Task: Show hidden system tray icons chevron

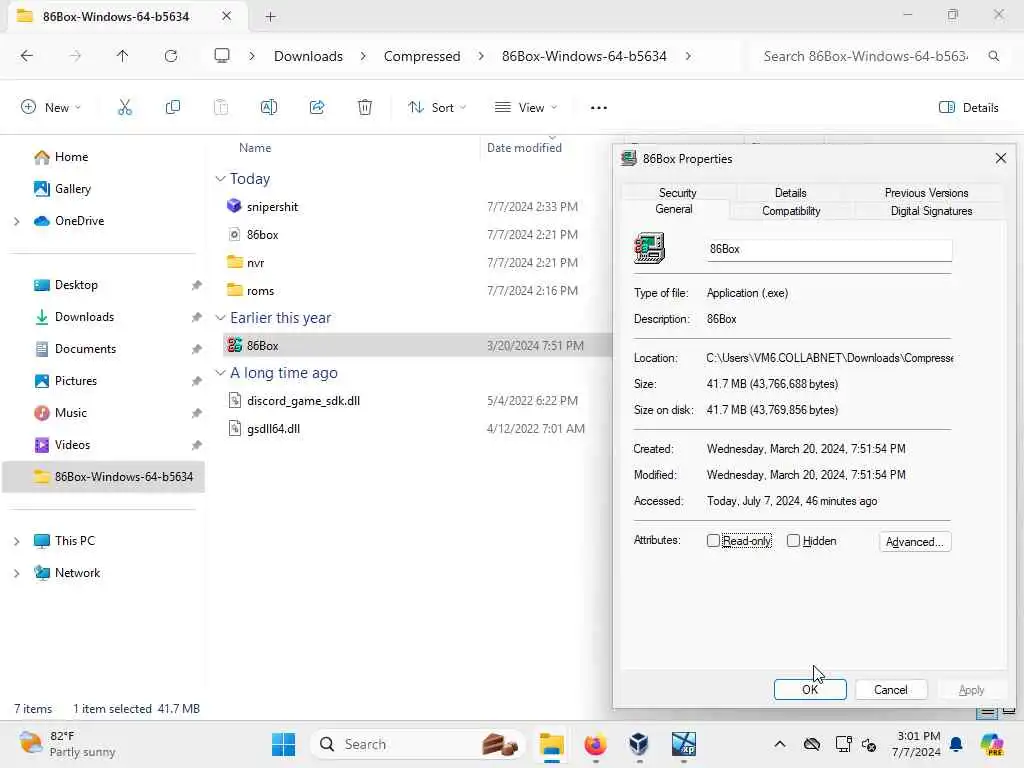Action: (x=780, y=744)
